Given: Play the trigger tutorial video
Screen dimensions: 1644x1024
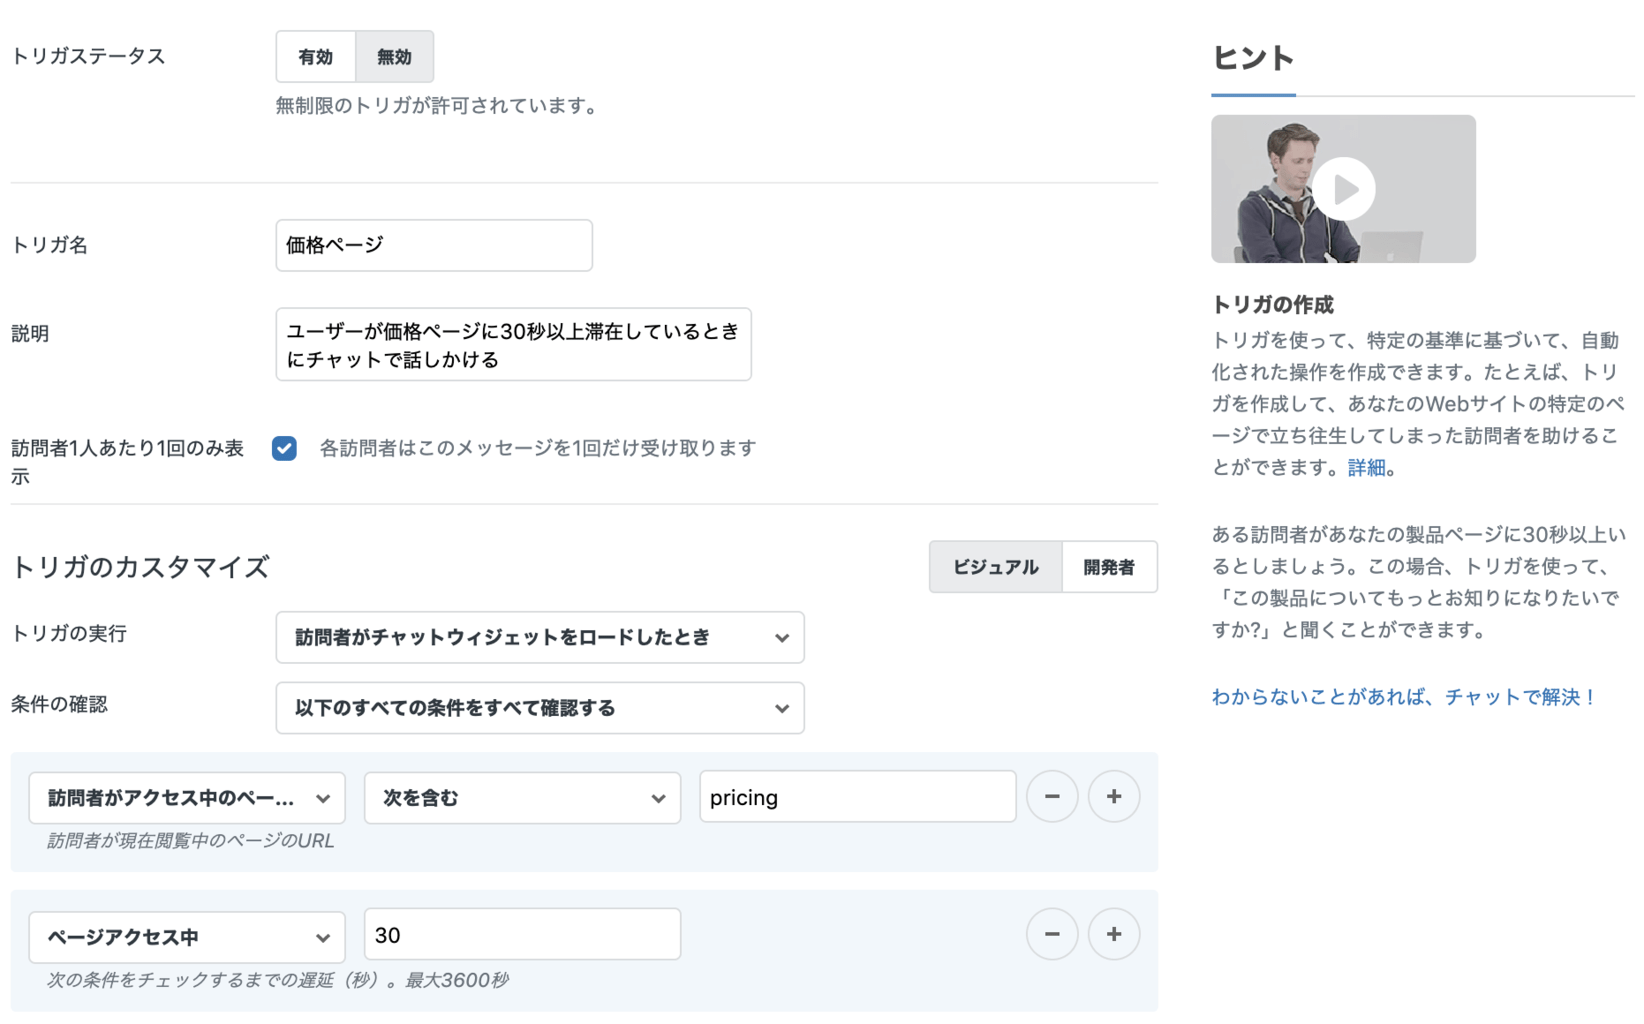Looking at the screenshot, I should click(x=1343, y=189).
